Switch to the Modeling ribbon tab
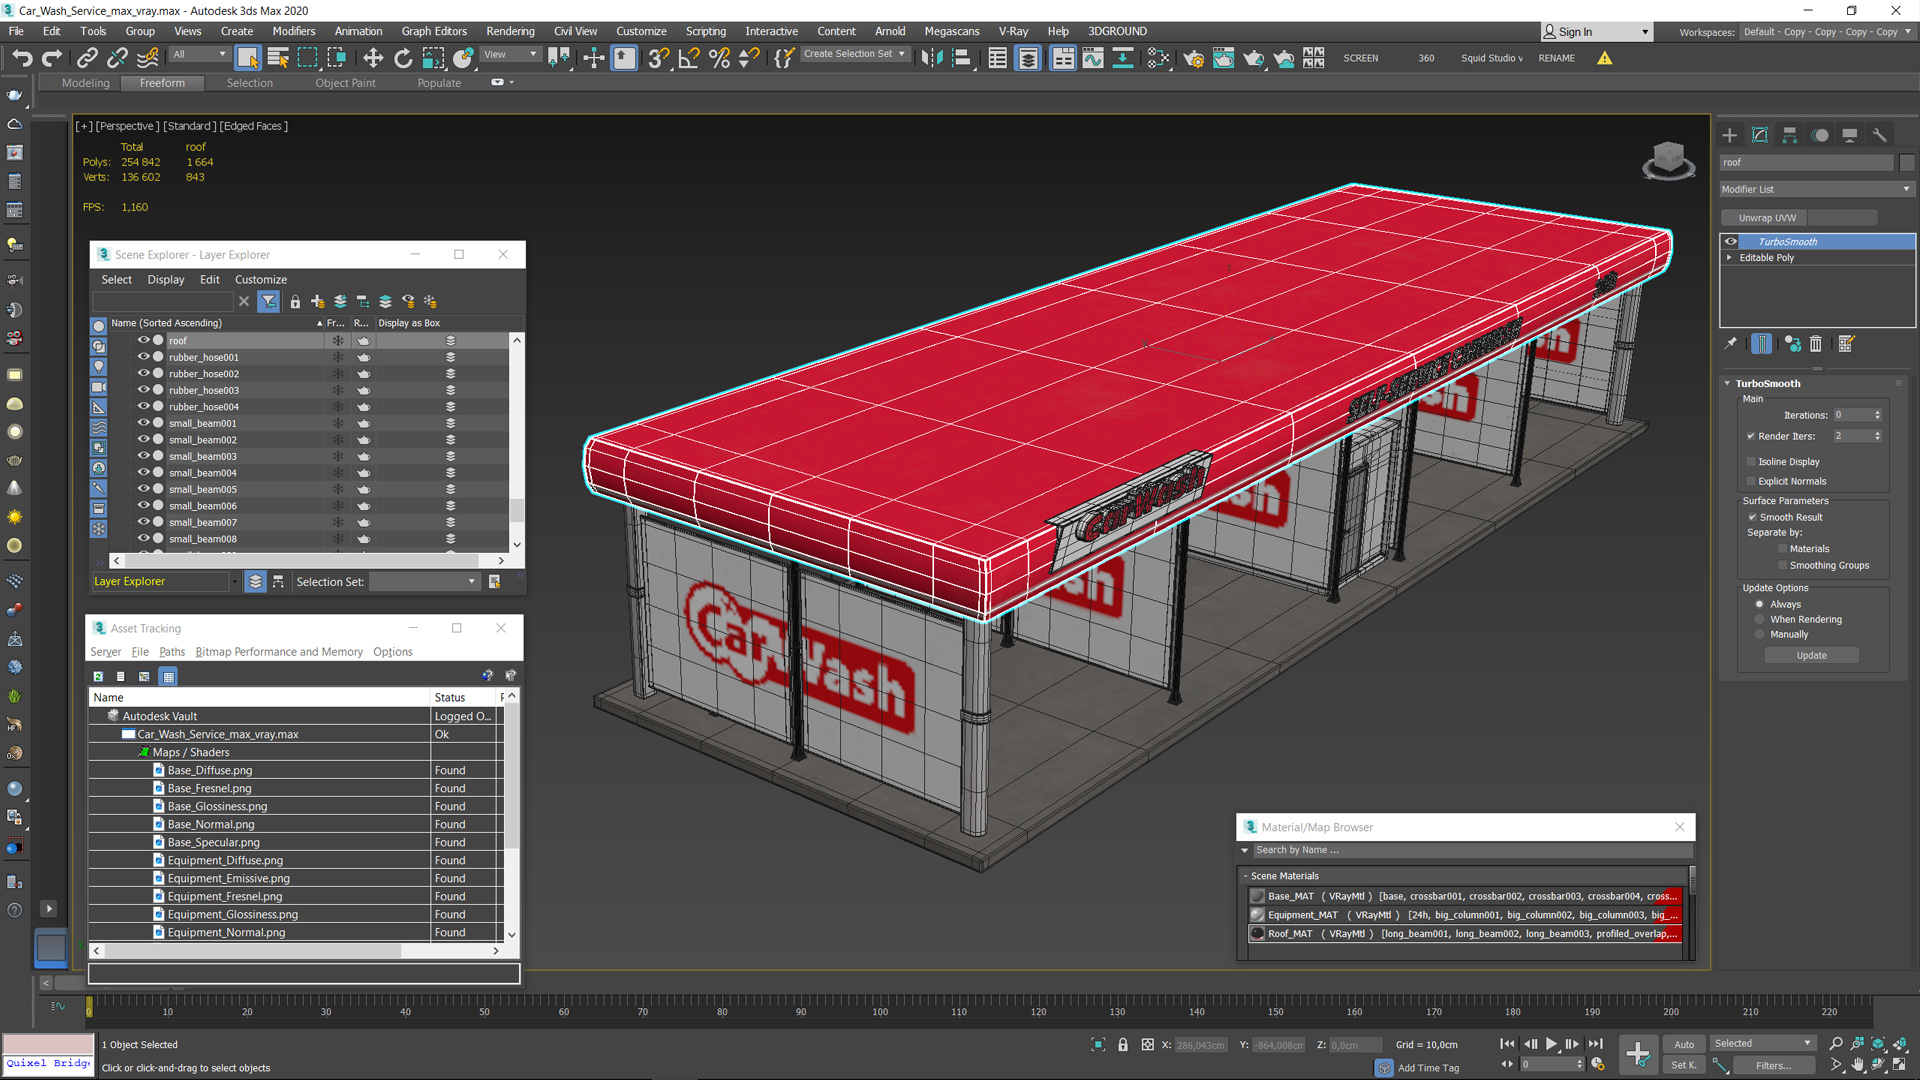 click(x=86, y=83)
